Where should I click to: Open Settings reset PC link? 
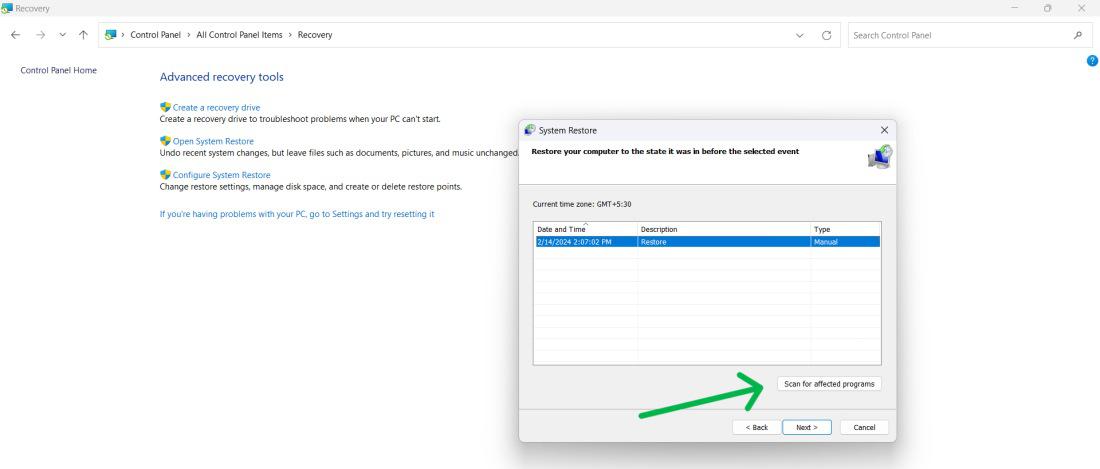point(297,214)
